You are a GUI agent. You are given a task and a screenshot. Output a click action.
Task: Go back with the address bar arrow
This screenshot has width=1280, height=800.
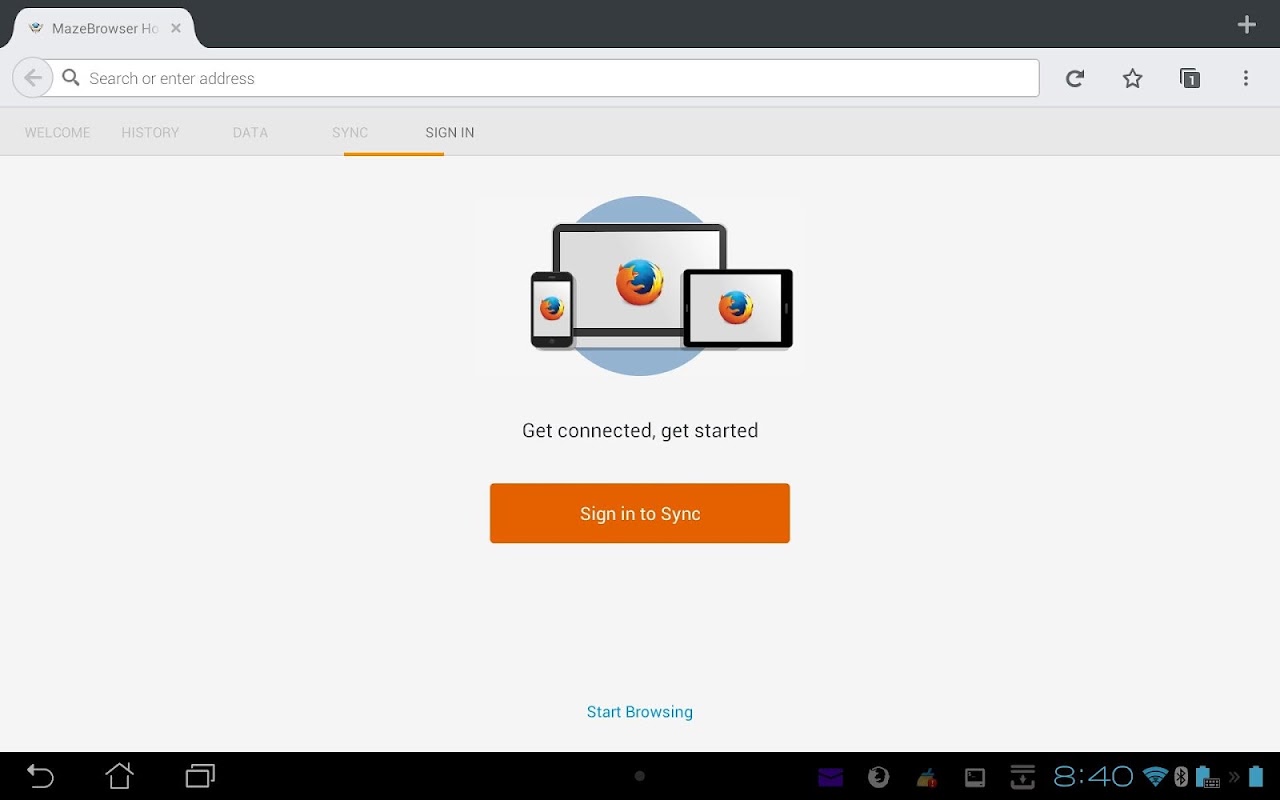tap(33, 78)
